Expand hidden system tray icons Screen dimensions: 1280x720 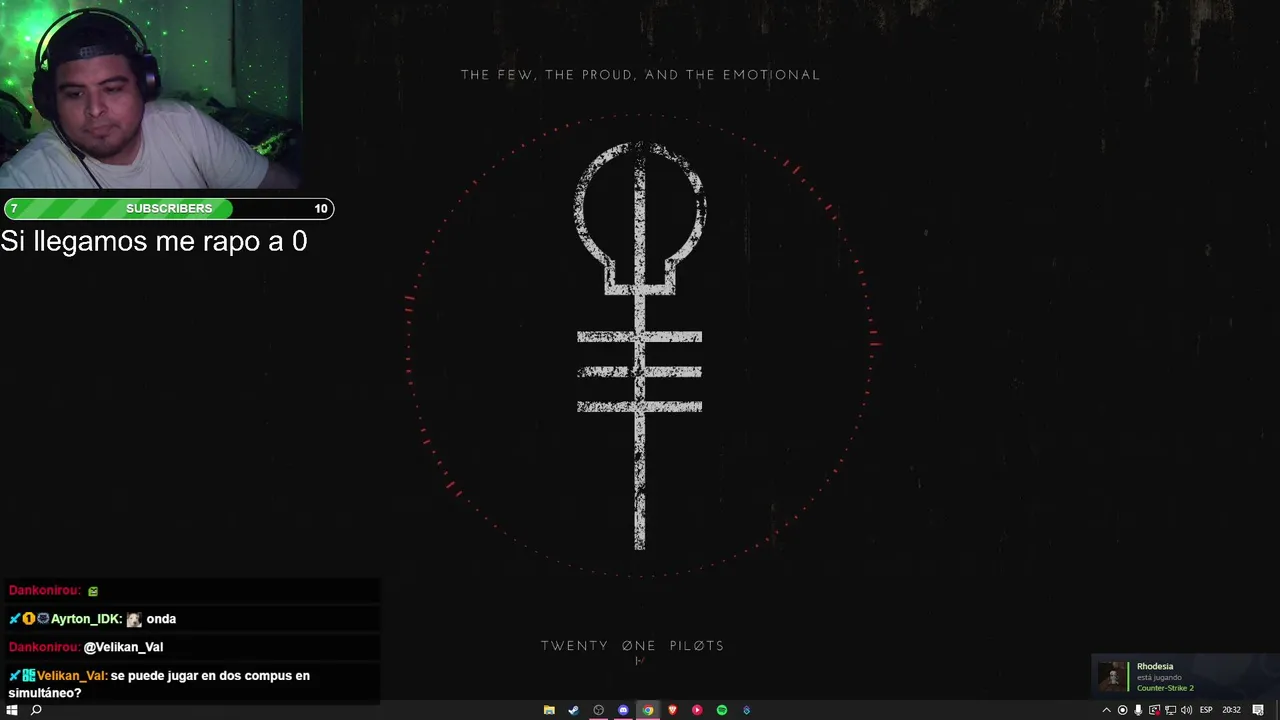tap(1106, 710)
